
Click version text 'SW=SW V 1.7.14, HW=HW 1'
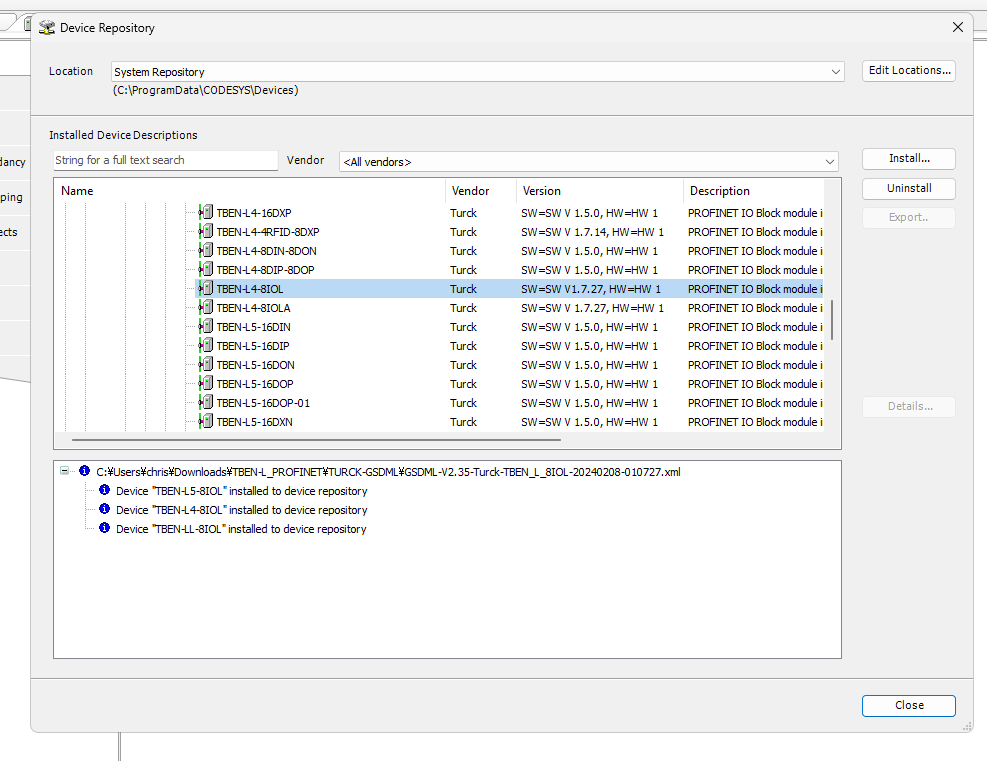[592, 232]
